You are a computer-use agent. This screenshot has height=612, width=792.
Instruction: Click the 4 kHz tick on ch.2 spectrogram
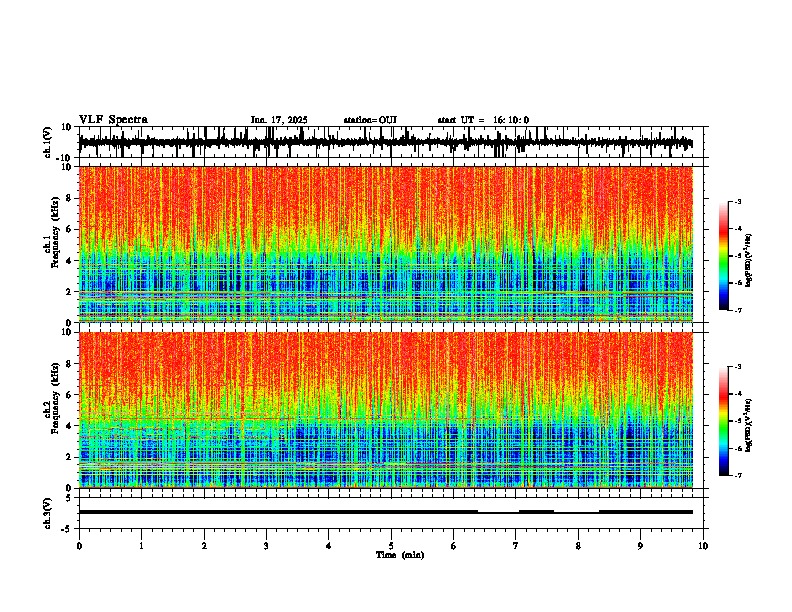click(x=69, y=426)
